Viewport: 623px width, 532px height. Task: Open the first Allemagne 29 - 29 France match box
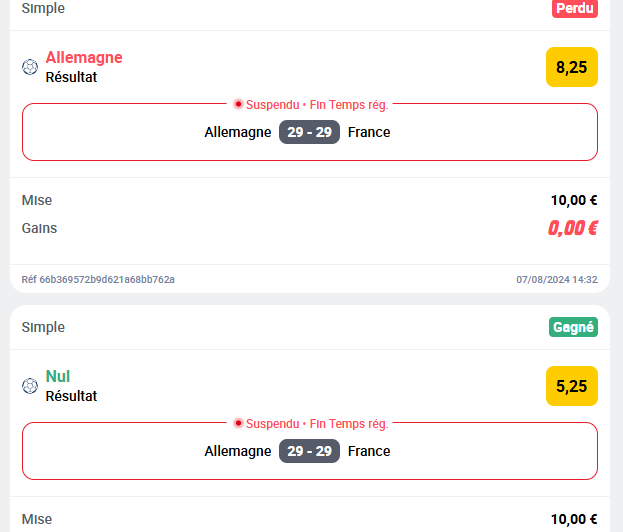point(310,132)
